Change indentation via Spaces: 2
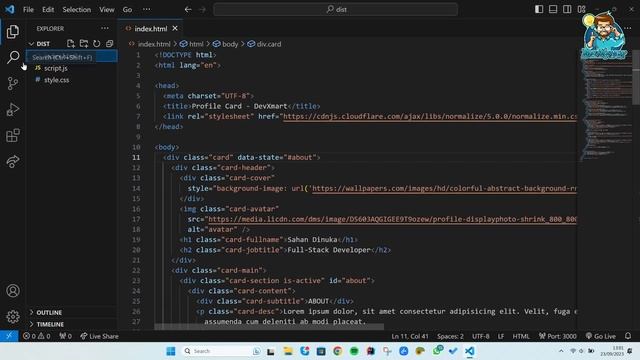 click(x=450, y=336)
